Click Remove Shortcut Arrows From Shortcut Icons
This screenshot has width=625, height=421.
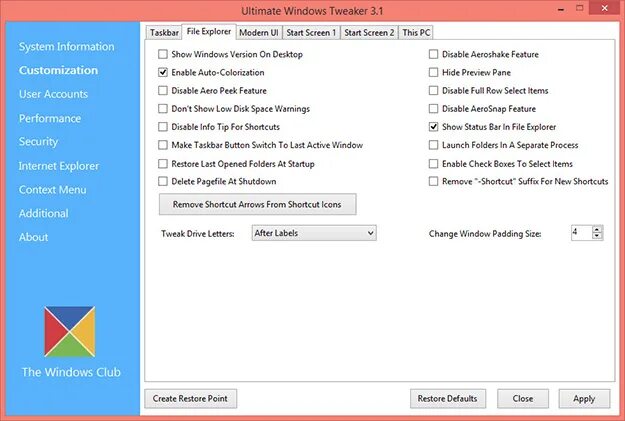(x=257, y=205)
